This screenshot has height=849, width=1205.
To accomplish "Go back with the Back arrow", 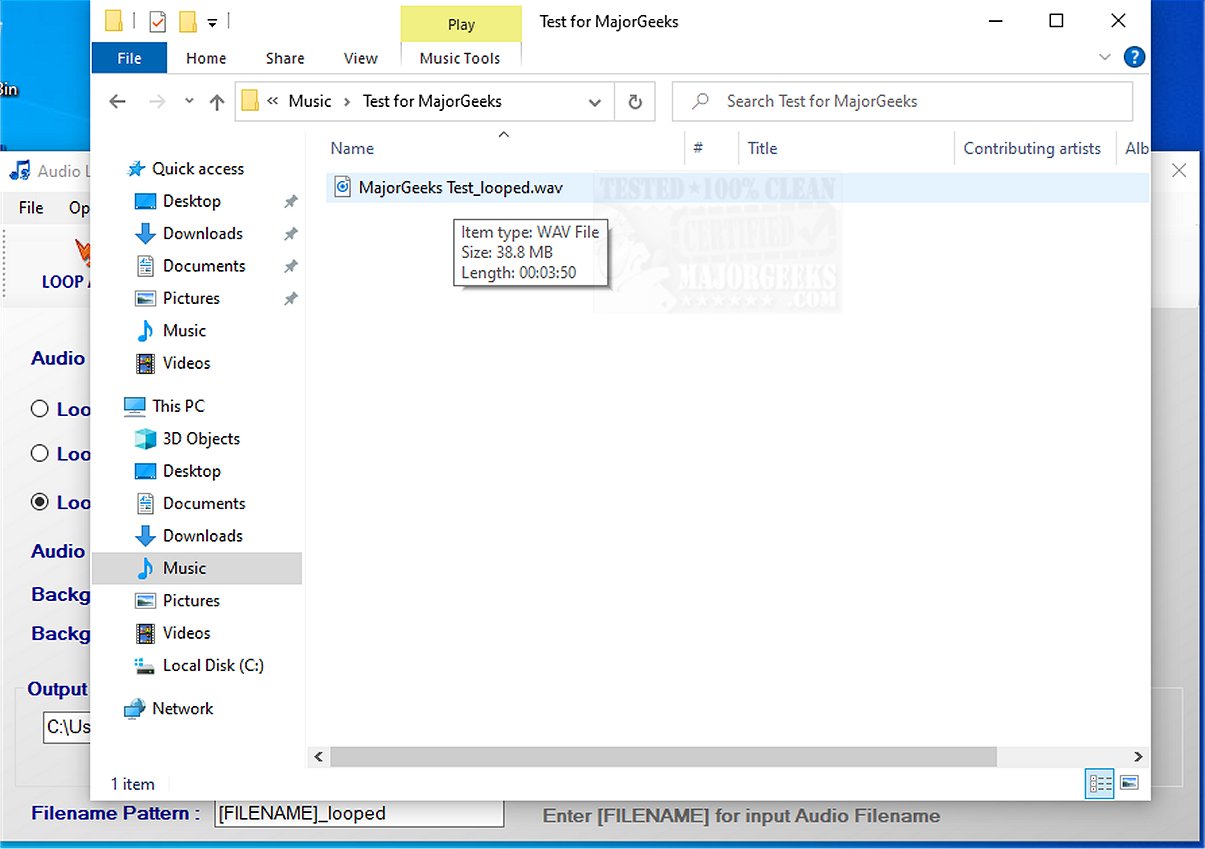I will 117,101.
